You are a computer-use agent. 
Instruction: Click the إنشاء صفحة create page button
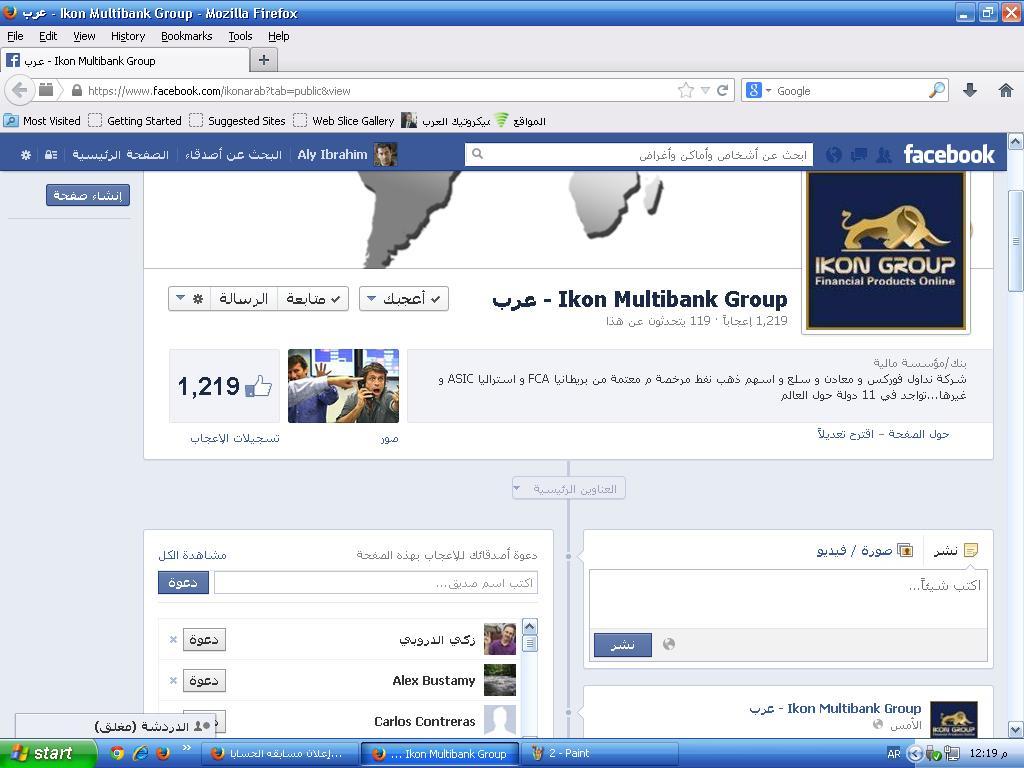click(88, 195)
